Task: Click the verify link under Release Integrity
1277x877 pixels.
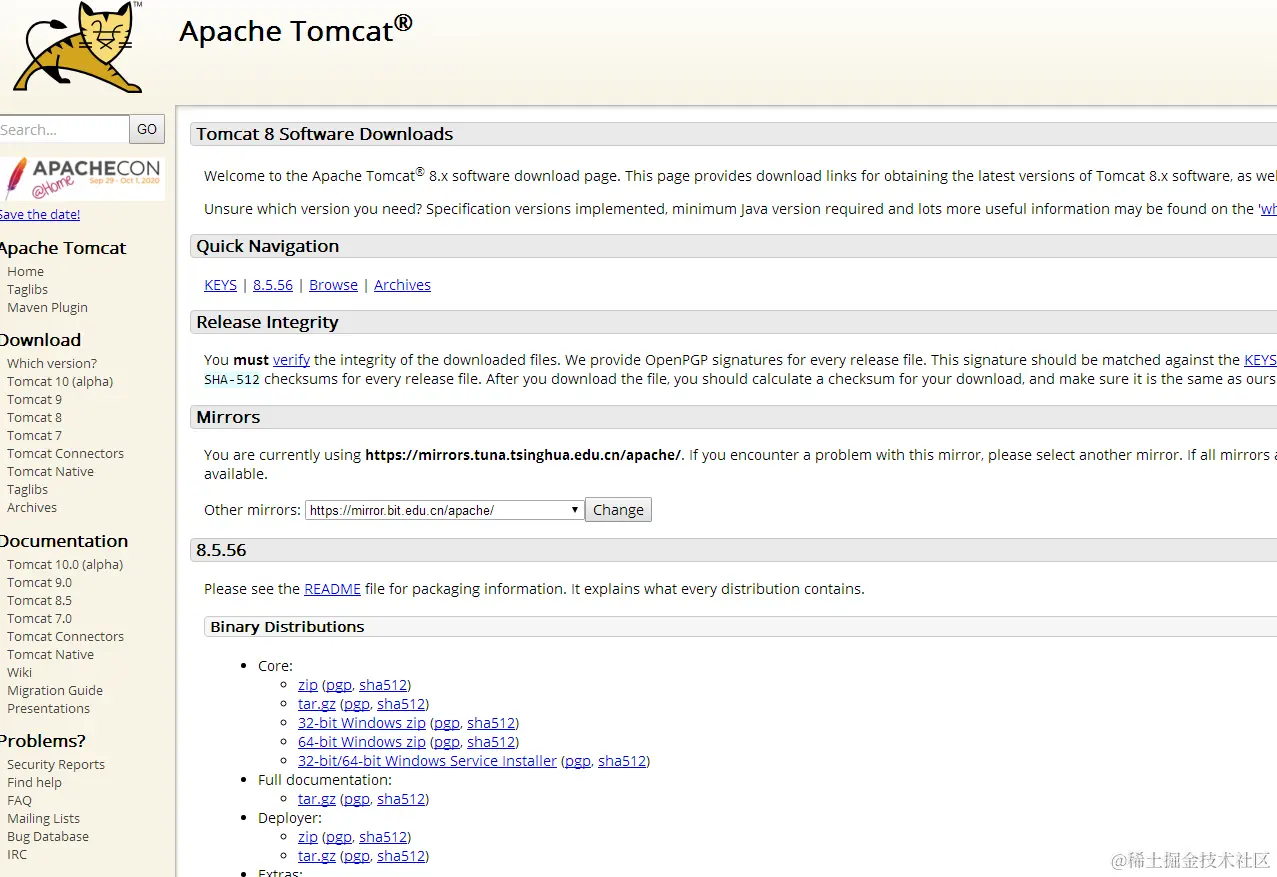Action: (x=291, y=360)
